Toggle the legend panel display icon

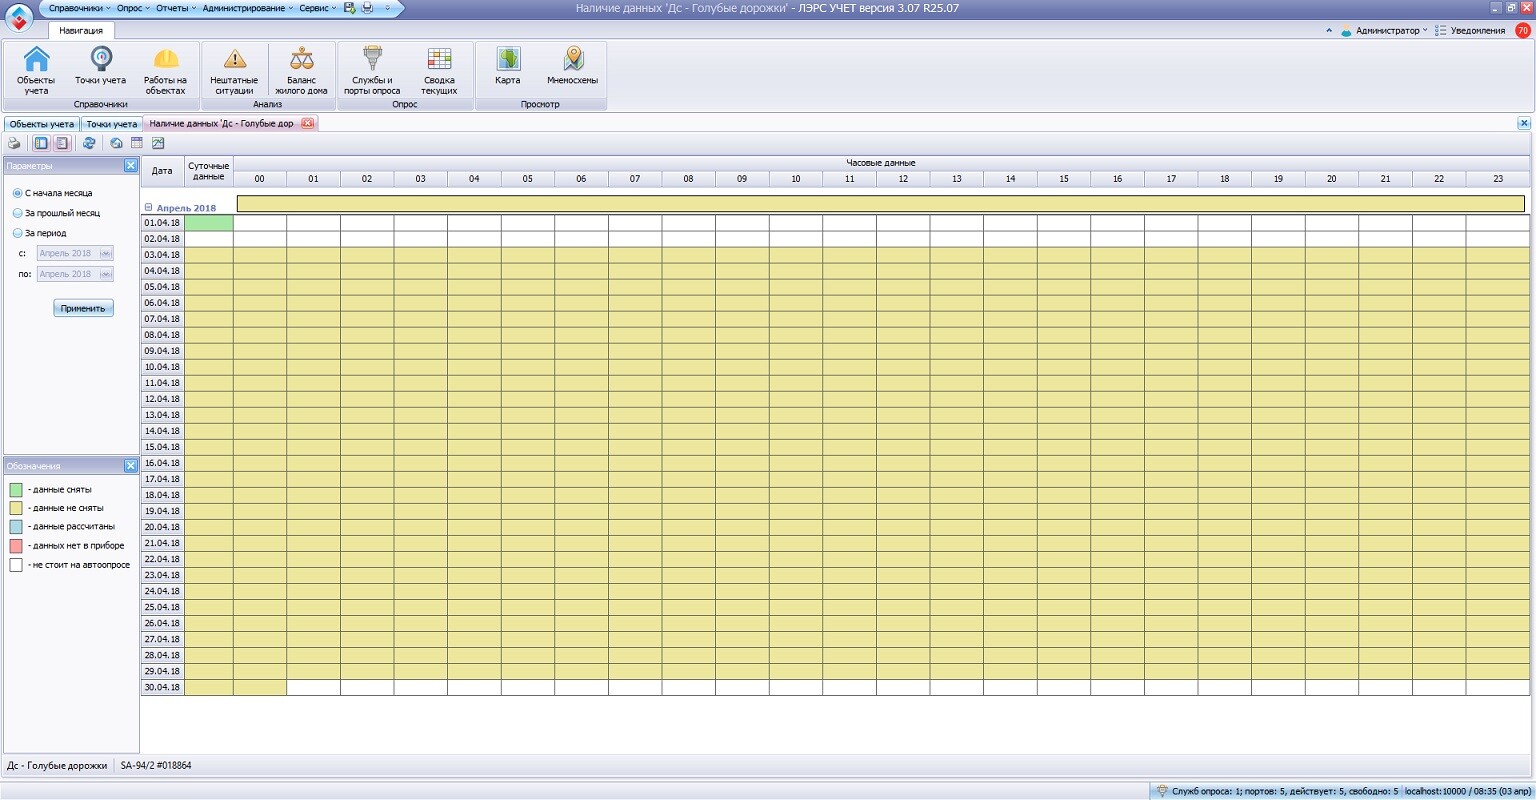(x=61, y=143)
